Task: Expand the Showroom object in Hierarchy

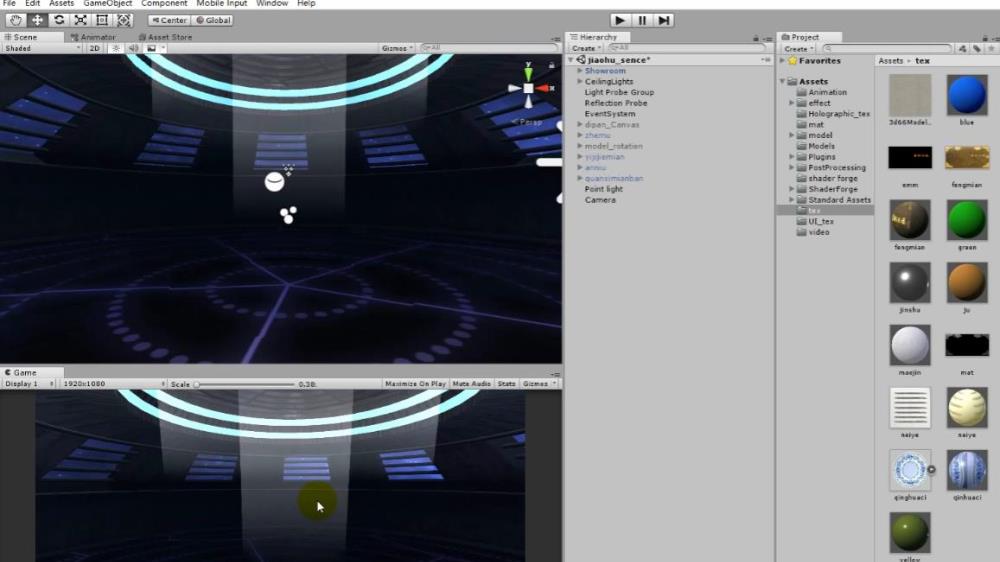Action: [x=580, y=71]
